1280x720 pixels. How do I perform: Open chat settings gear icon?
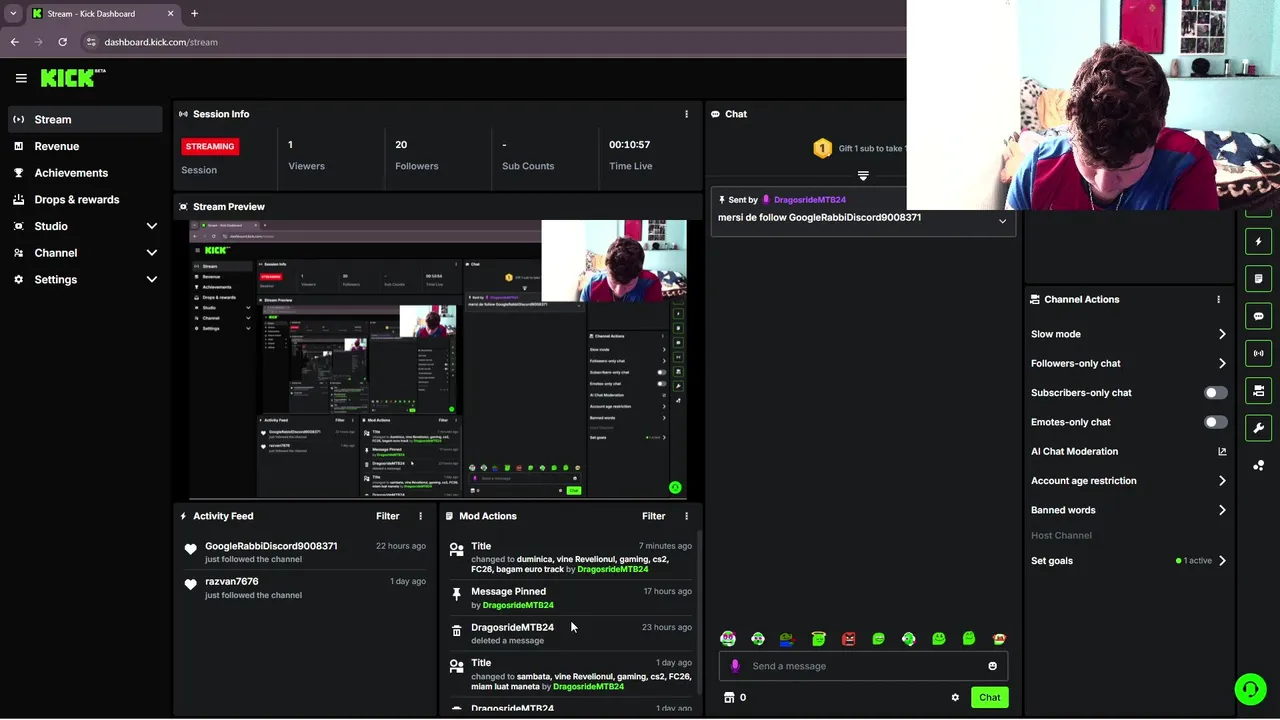click(x=955, y=697)
